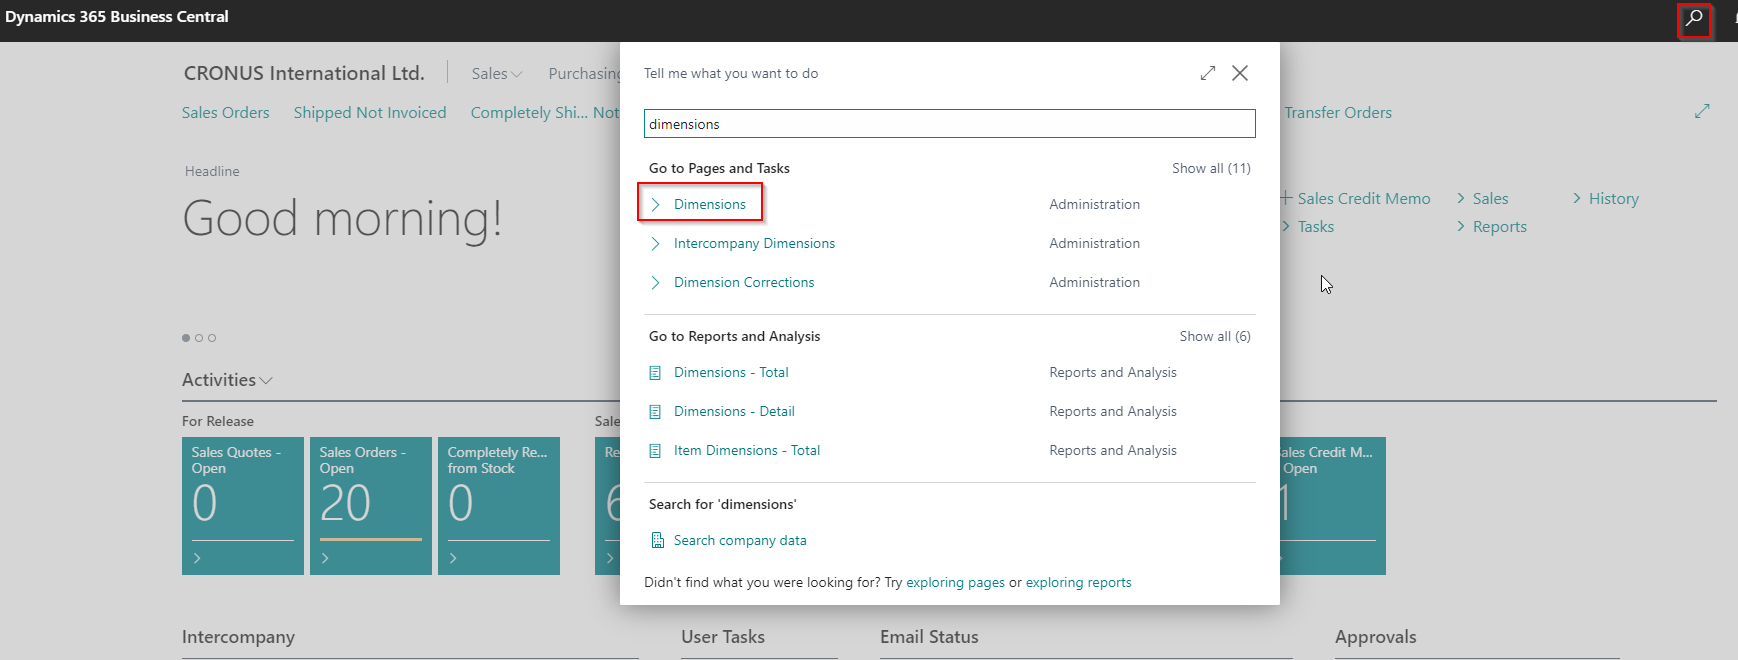This screenshot has height=660, width=1738.
Task: Click report icon beside Dimensions - Detail
Action: pos(655,412)
